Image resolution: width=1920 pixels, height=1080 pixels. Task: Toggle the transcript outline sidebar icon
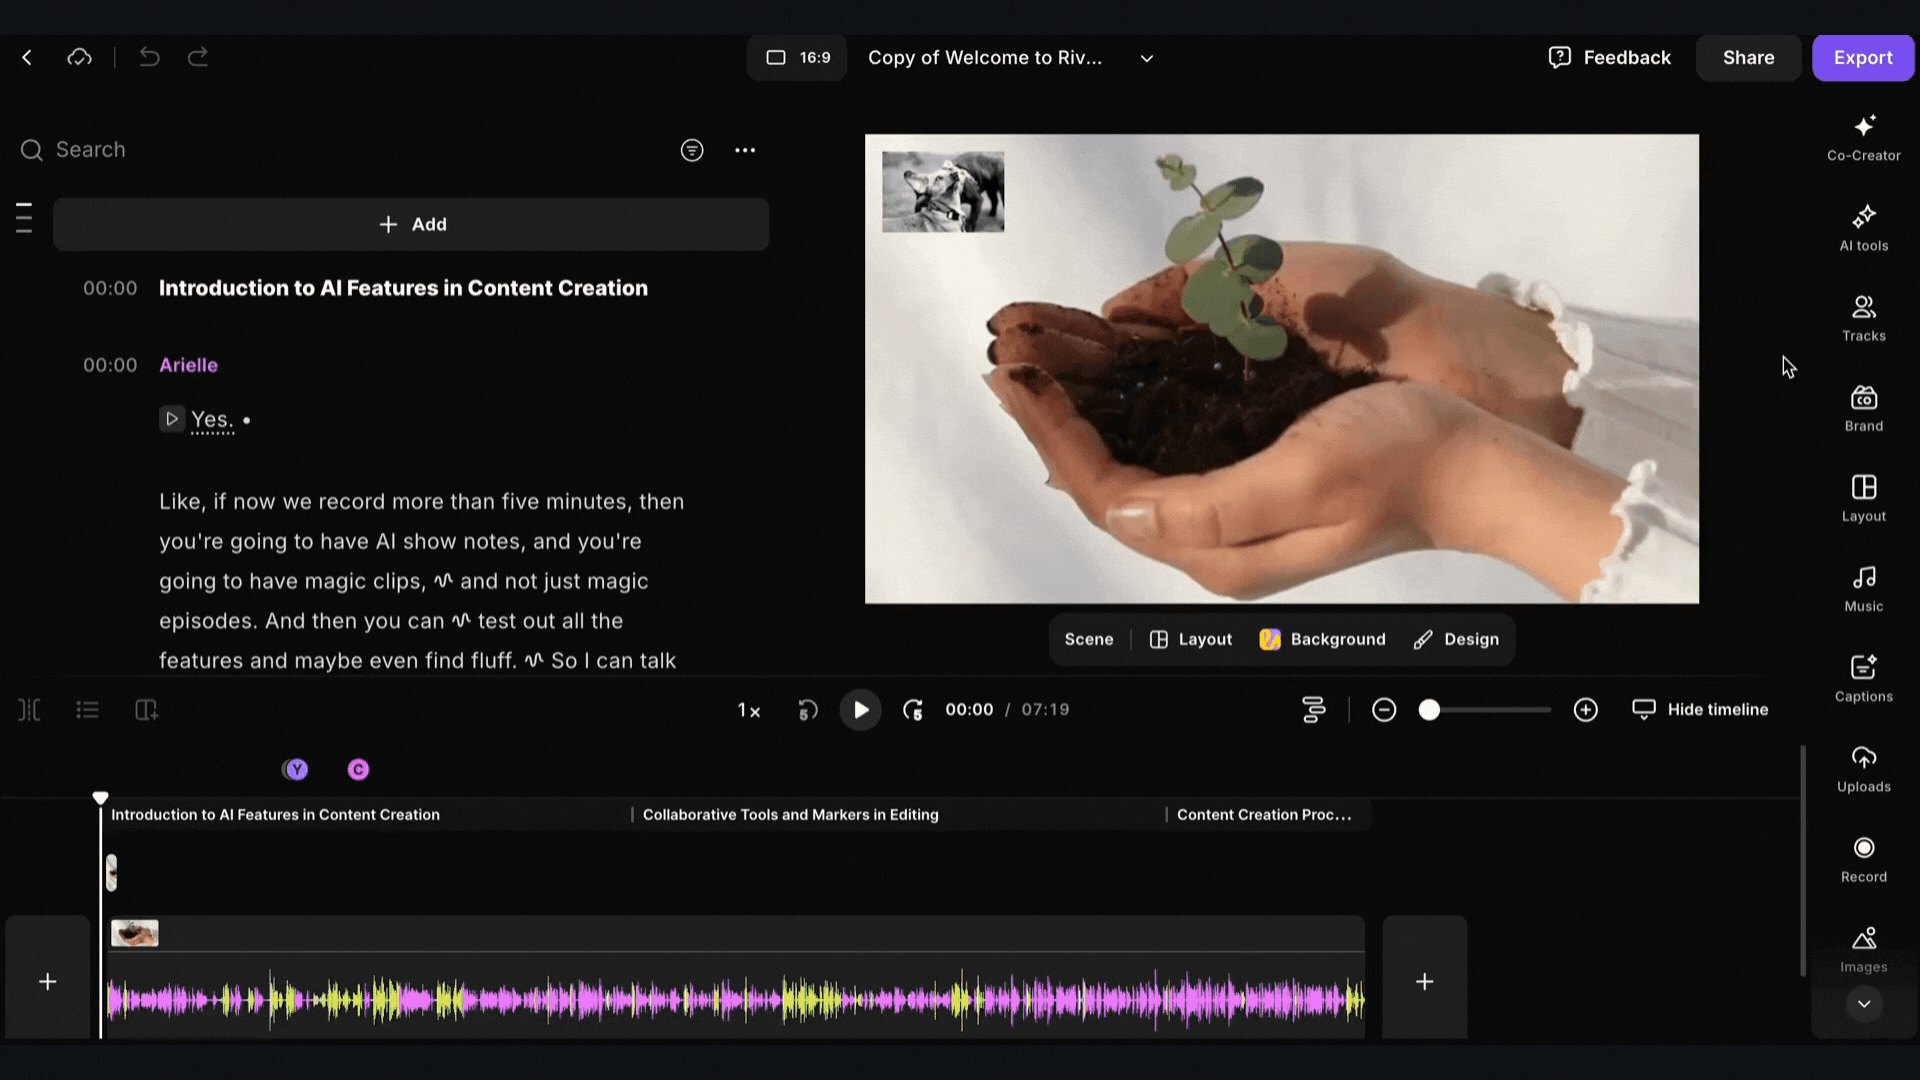[x=24, y=217]
